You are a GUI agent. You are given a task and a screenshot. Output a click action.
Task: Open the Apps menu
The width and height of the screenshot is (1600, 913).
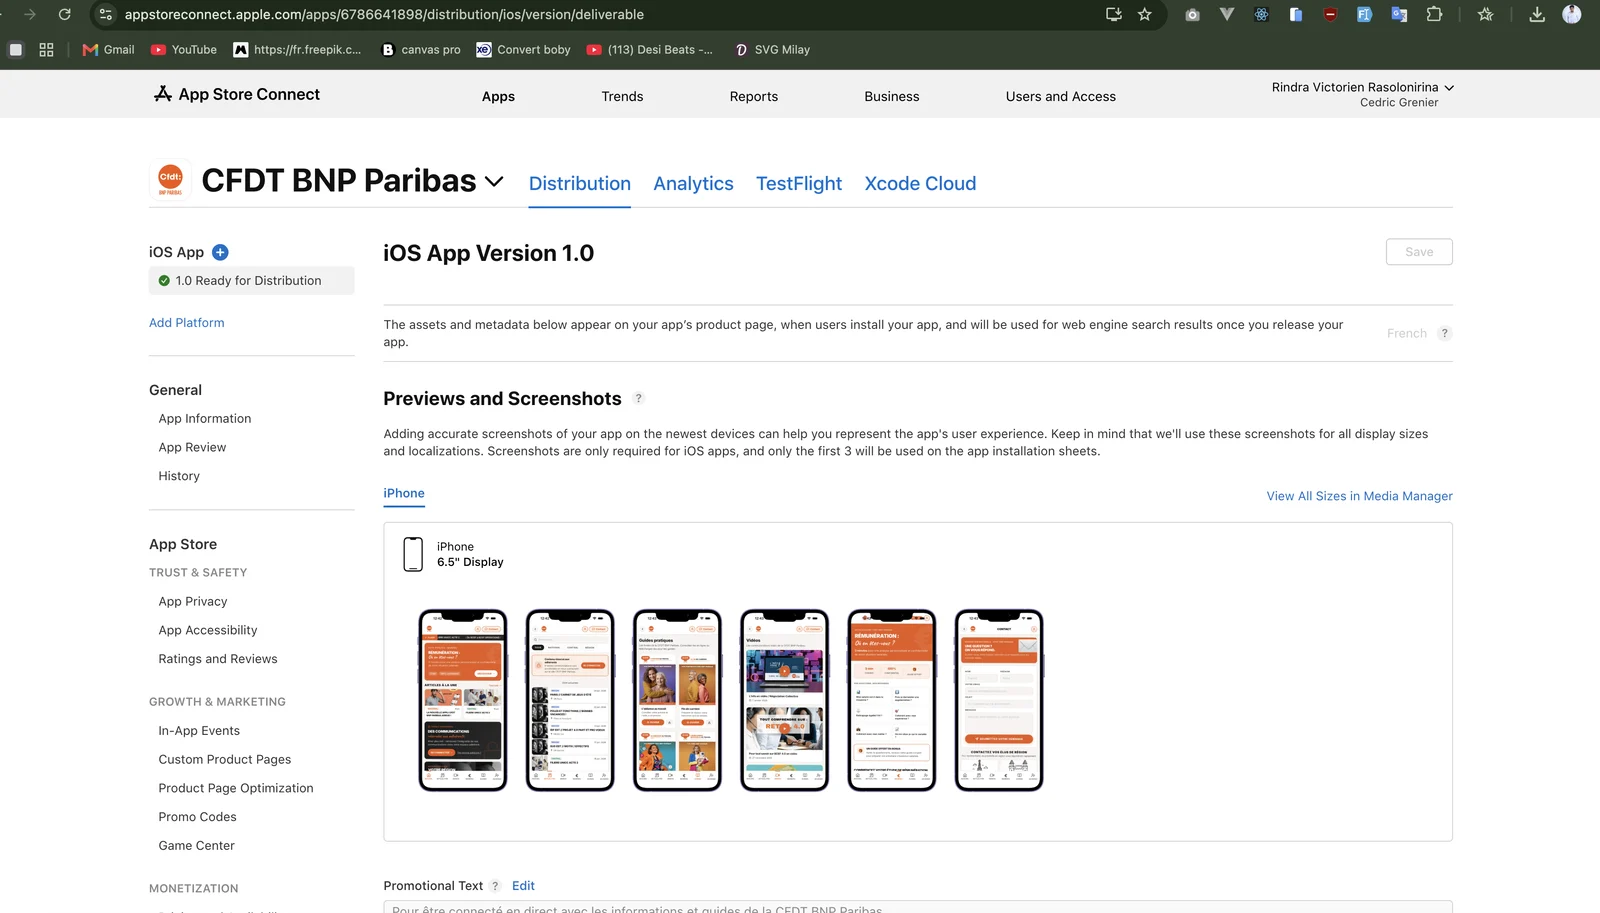[498, 96]
